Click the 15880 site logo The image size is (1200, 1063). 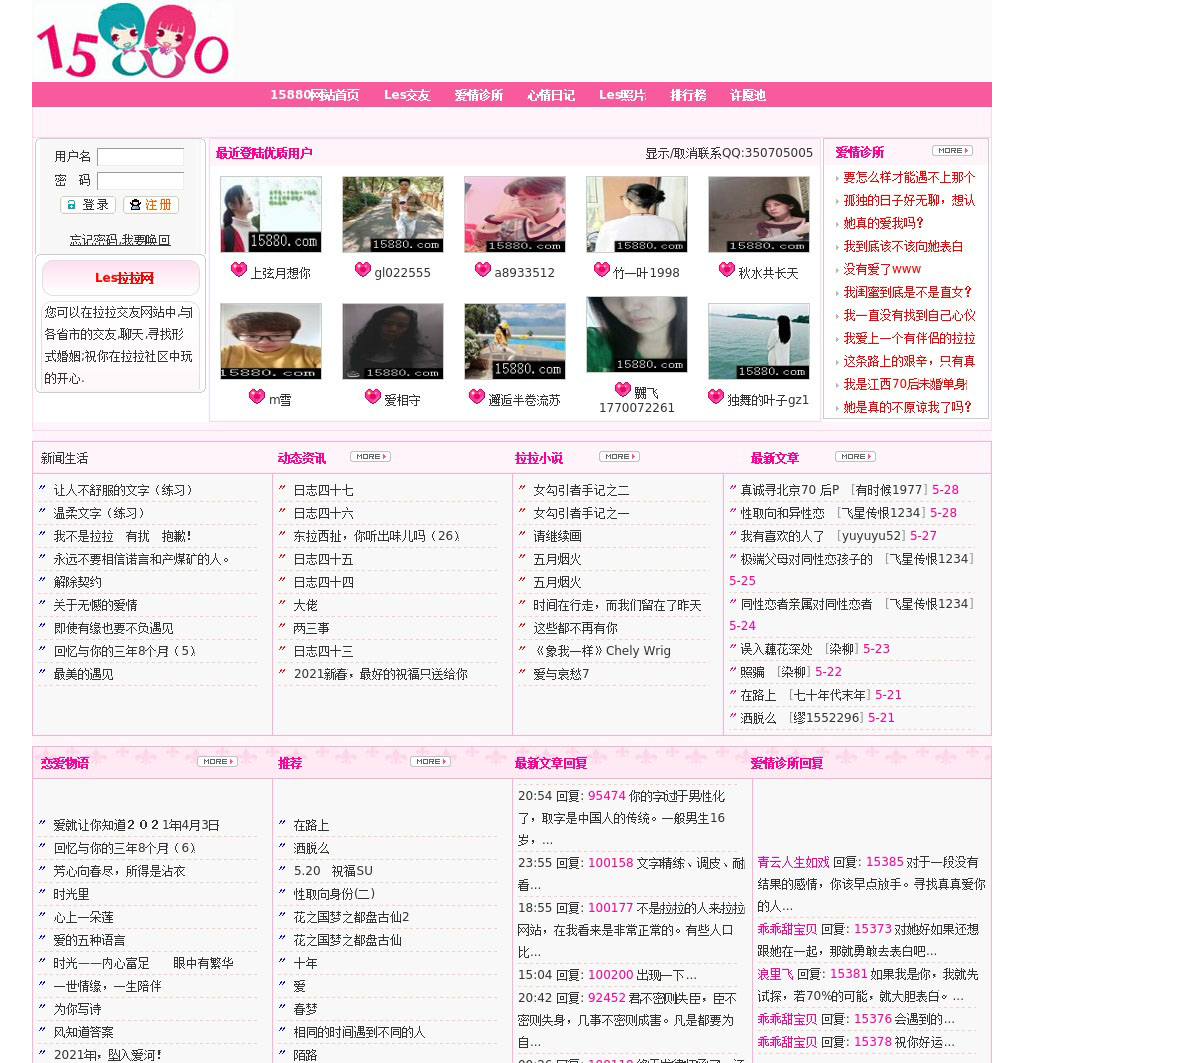click(x=133, y=41)
